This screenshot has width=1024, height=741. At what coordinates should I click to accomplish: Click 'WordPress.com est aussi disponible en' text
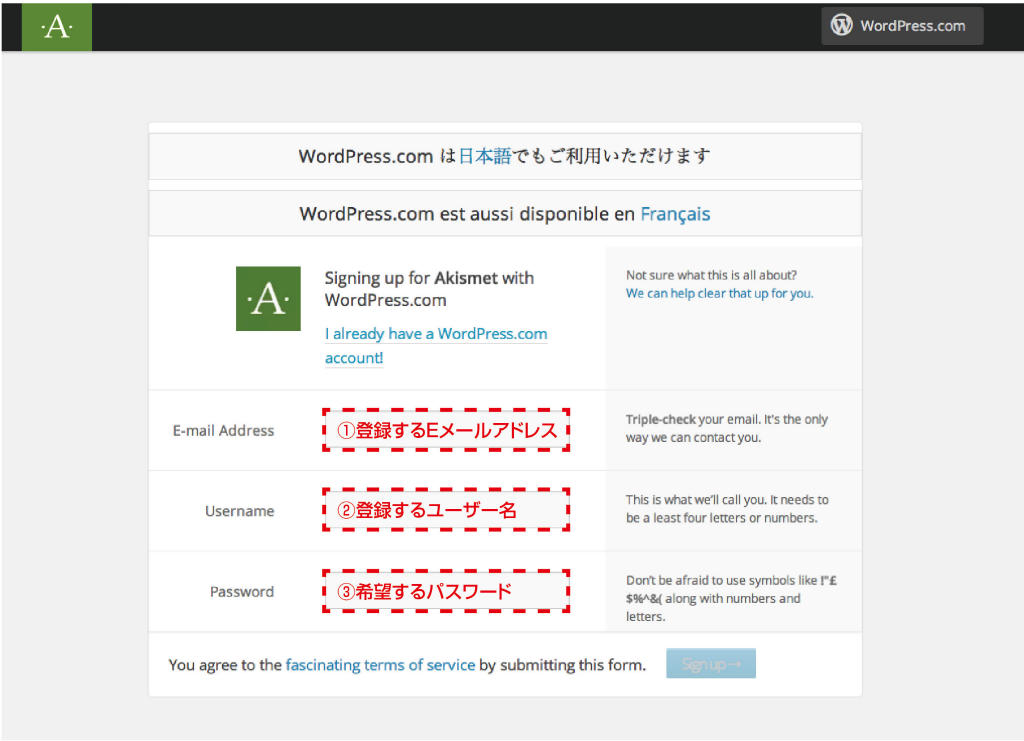pos(467,214)
